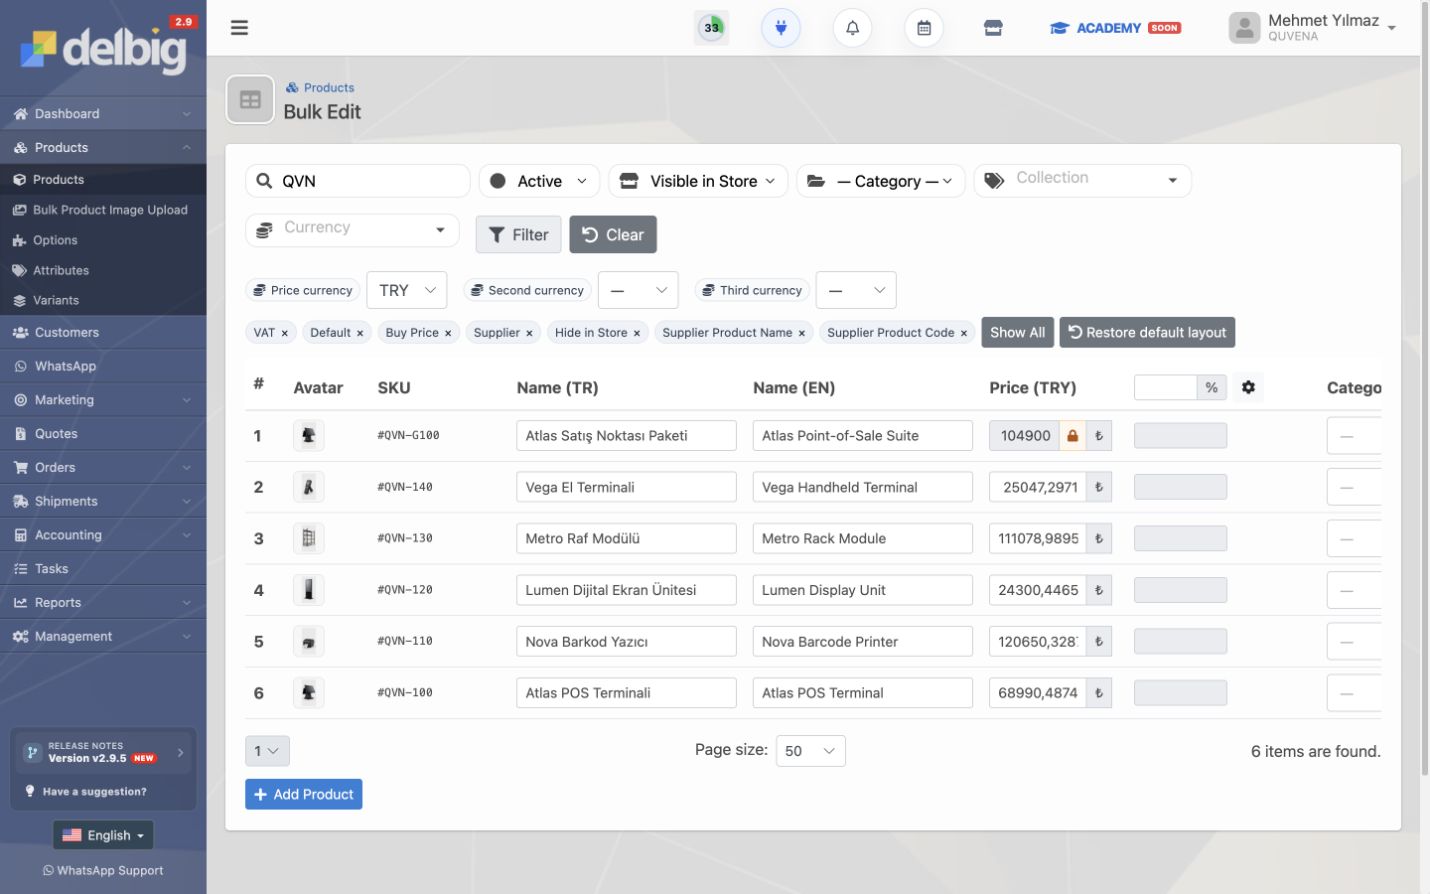Open Attributes in sidebar
Image resolution: width=1430 pixels, height=894 pixels.
click(x=103, y=270)
